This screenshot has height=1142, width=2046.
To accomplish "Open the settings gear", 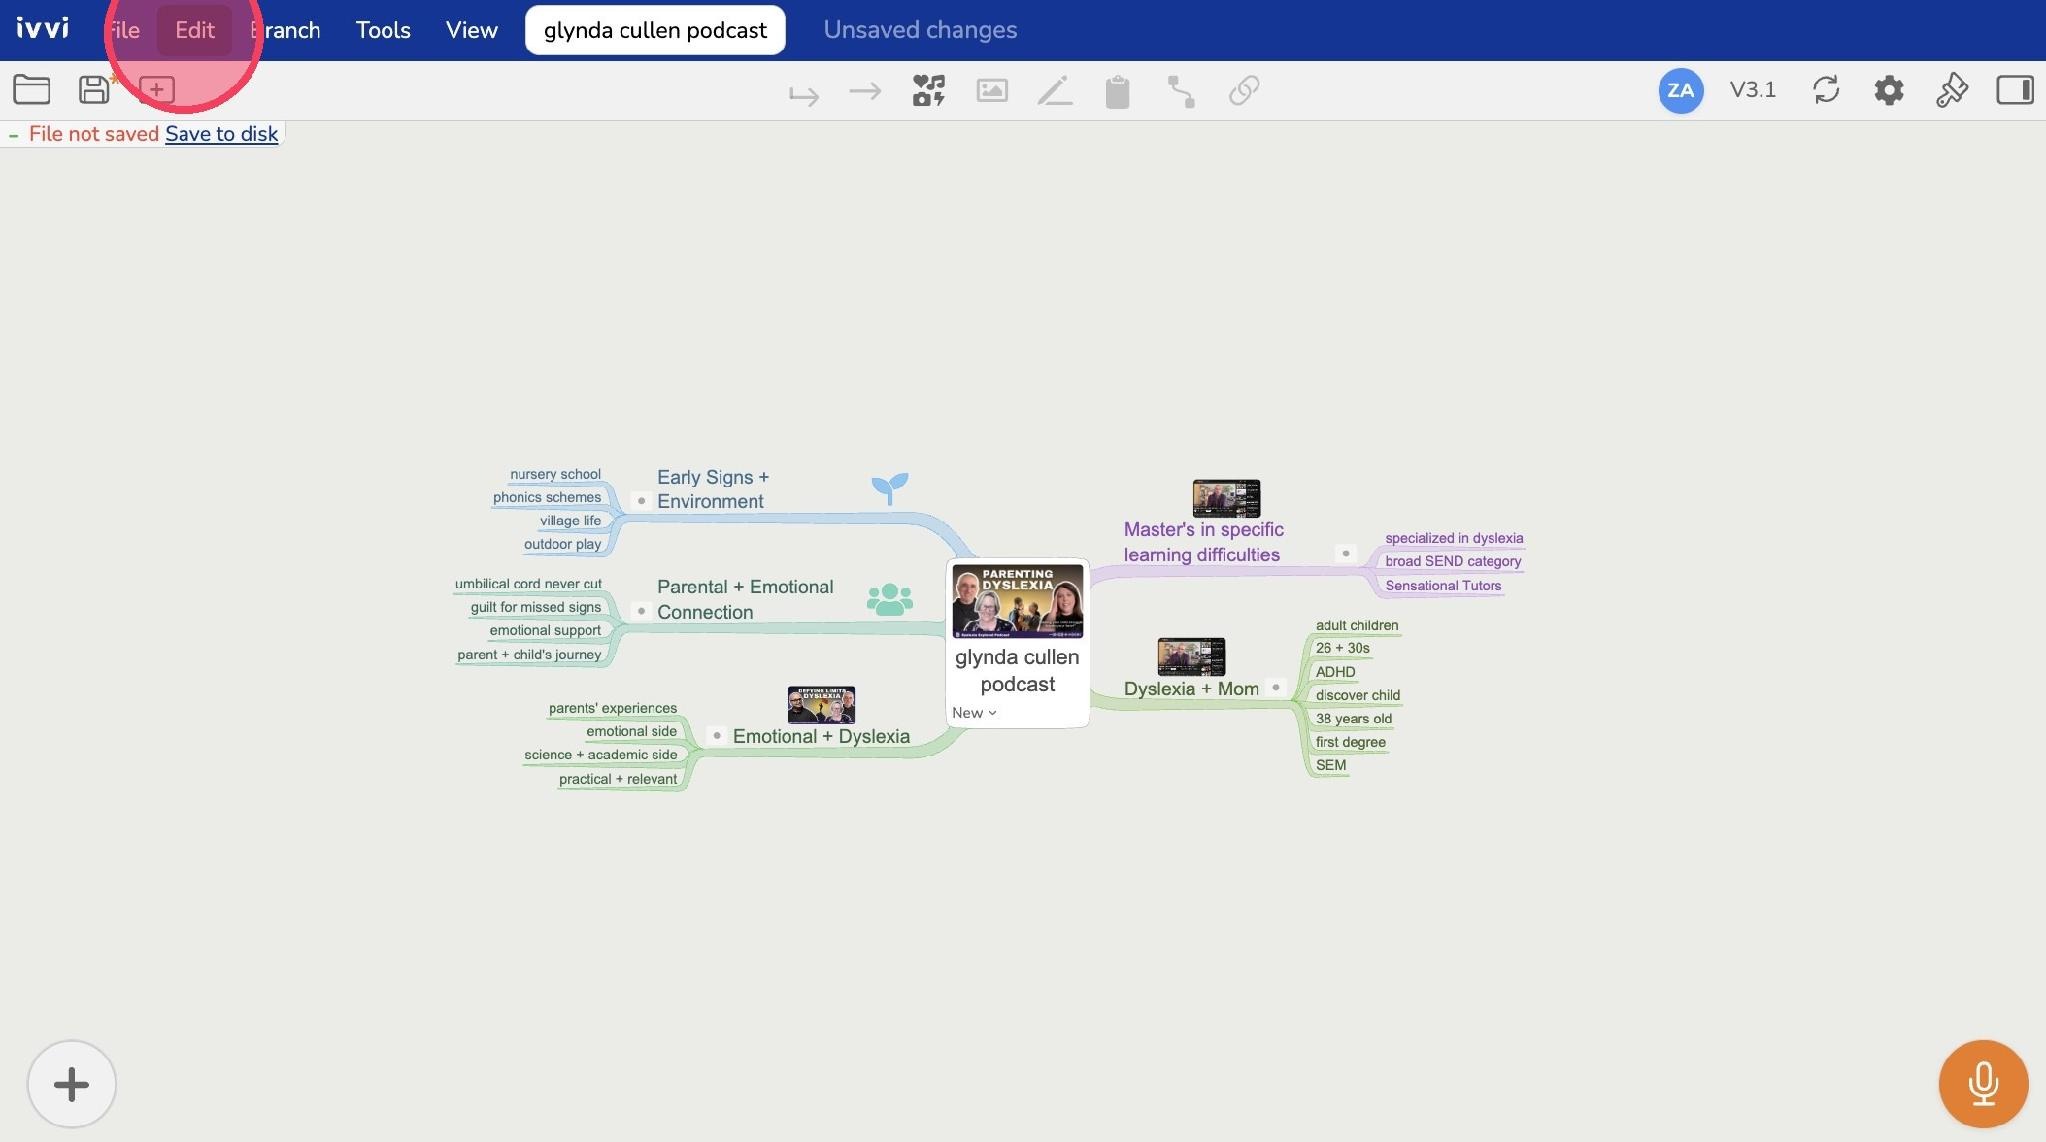I will [1889, 91].
